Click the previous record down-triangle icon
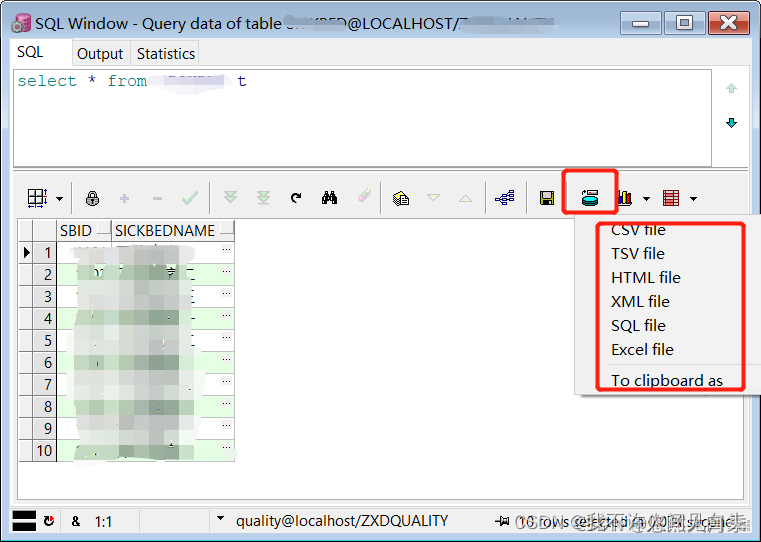 click(433, 197)
